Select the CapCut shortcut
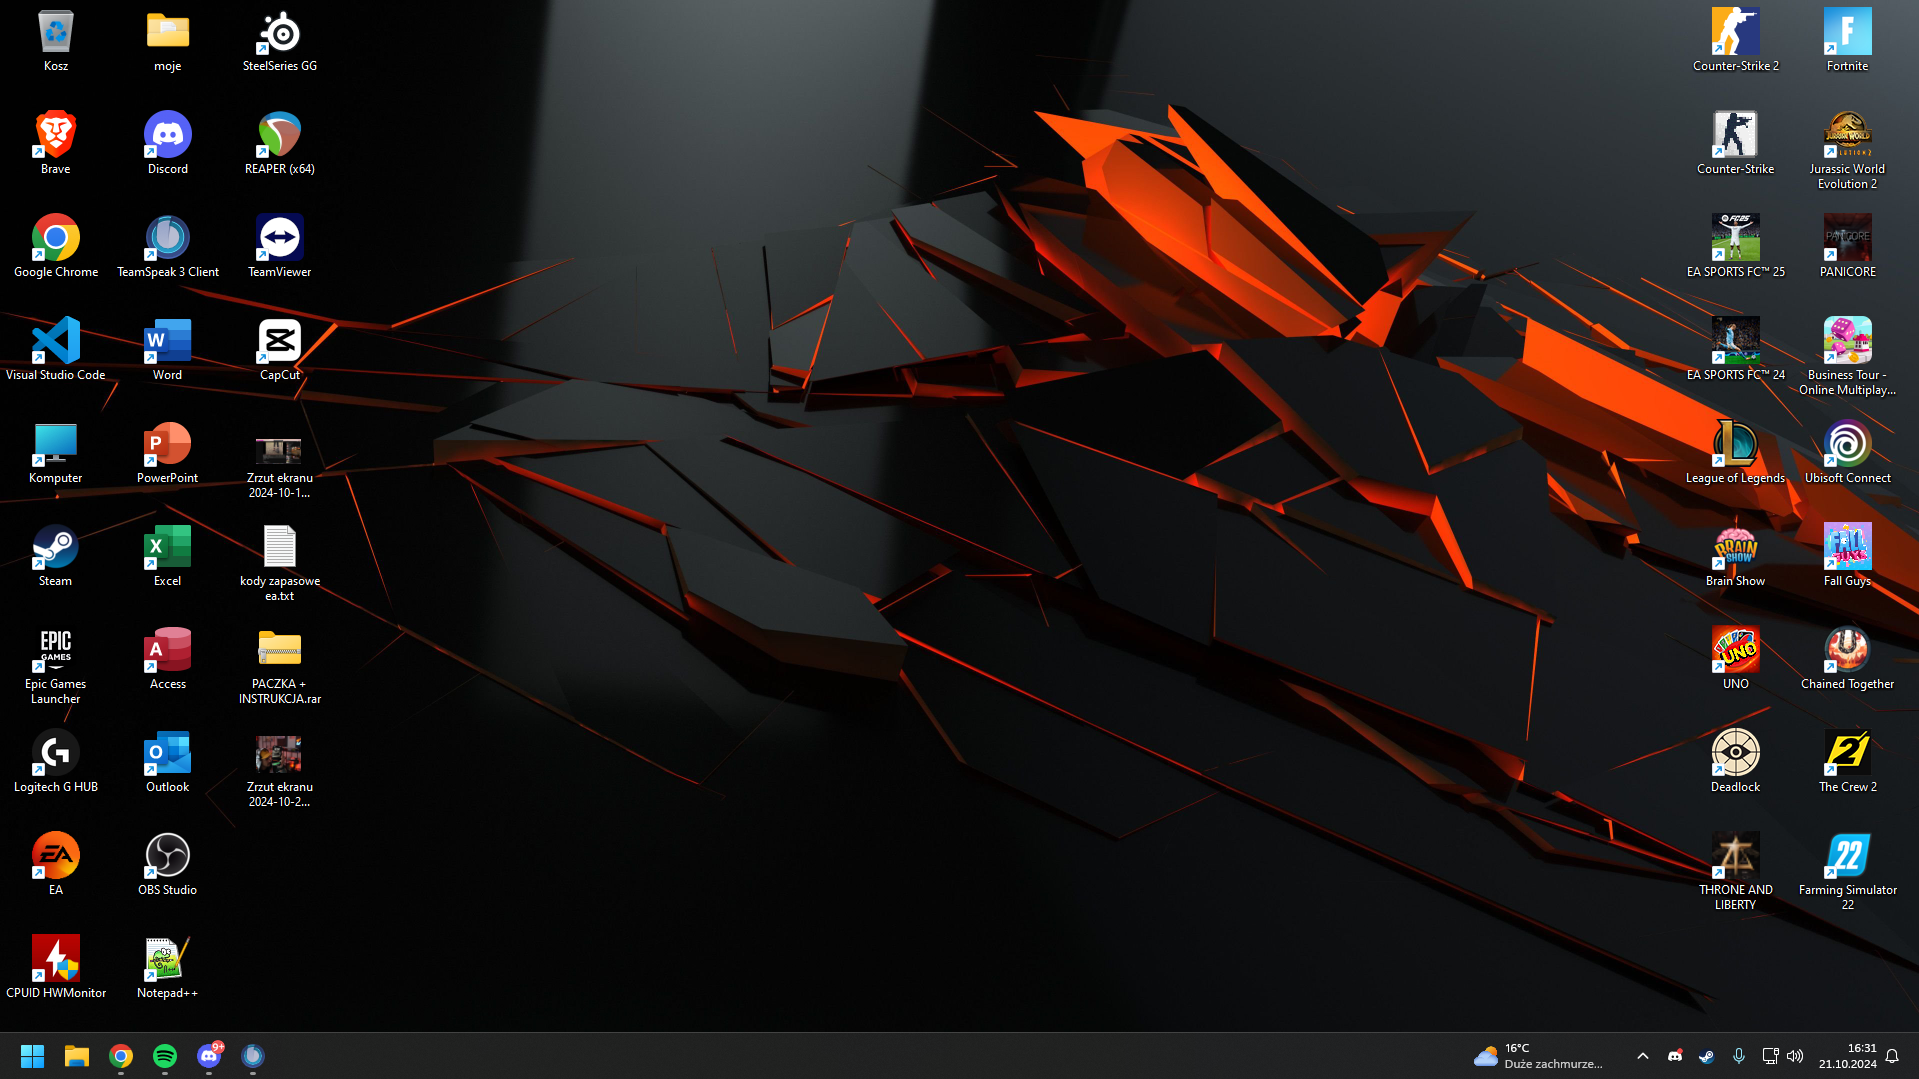The height and width of the screenshot is (1079, 1919). 280,350
